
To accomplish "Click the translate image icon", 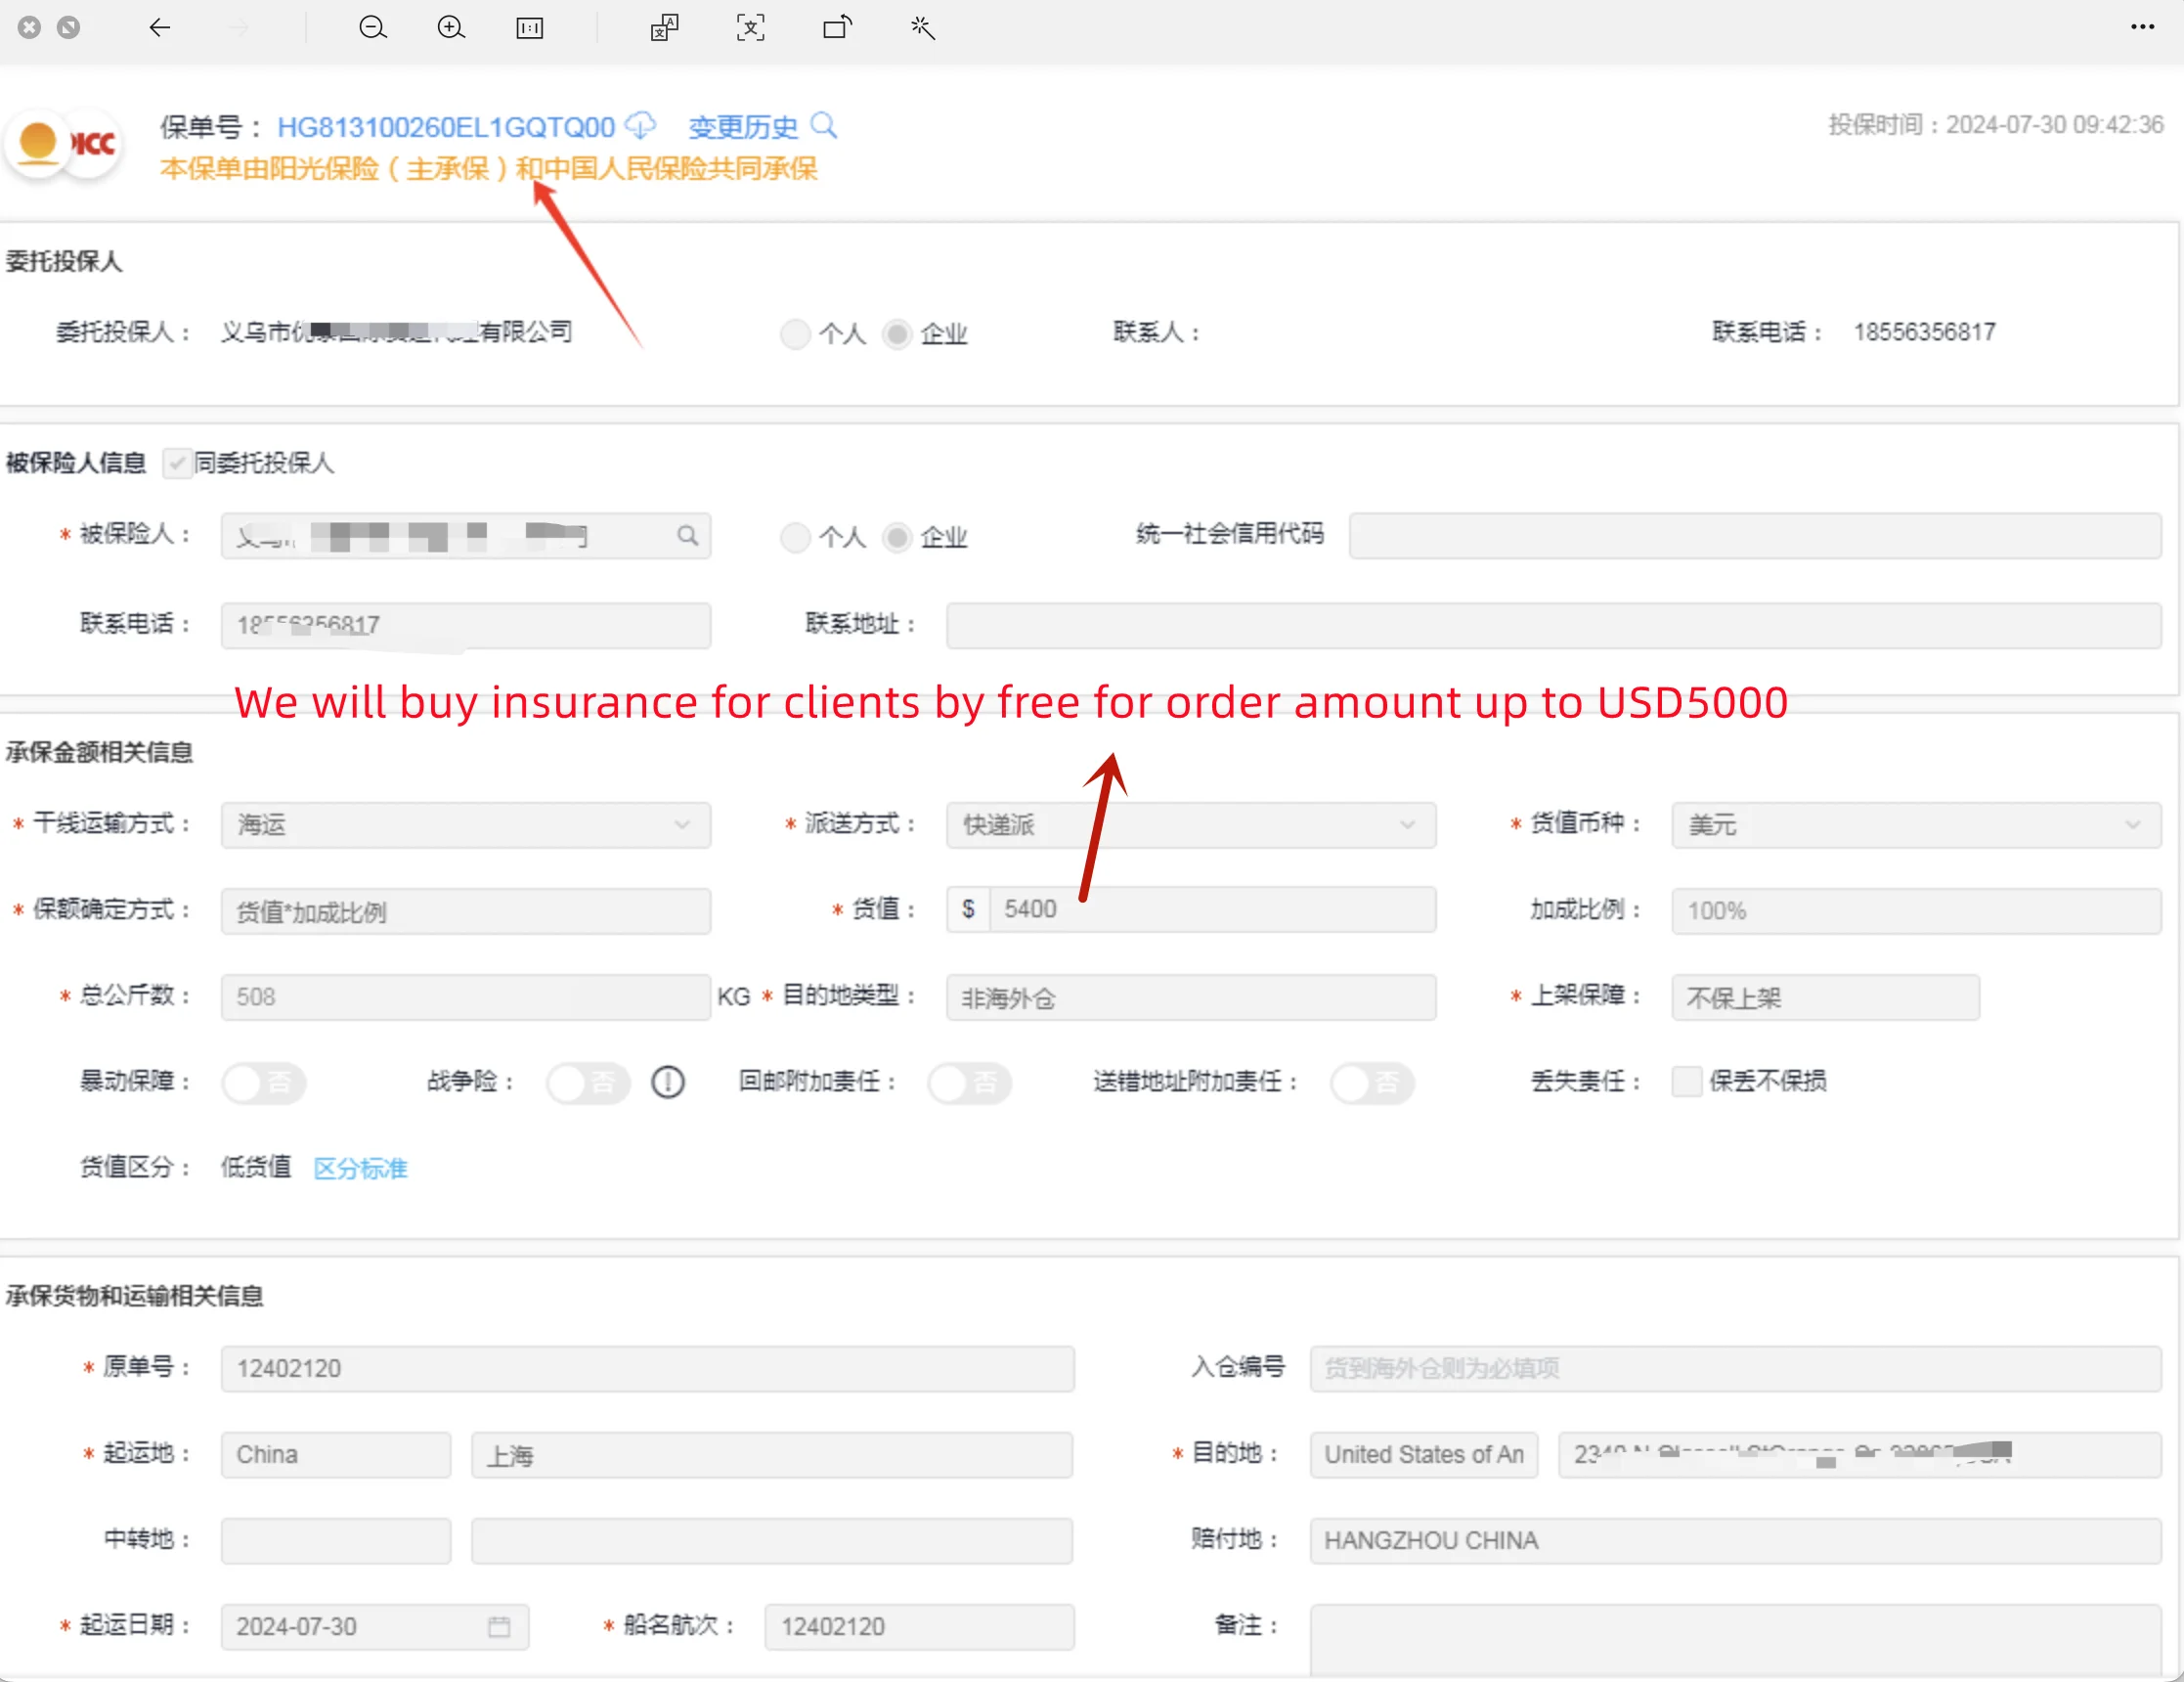I will click(x=665, y=28).
